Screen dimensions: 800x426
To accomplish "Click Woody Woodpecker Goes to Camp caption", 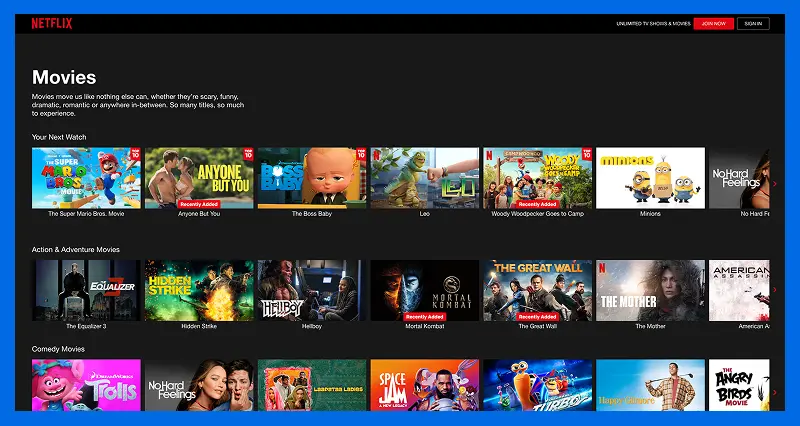I will tap(538, 214).
